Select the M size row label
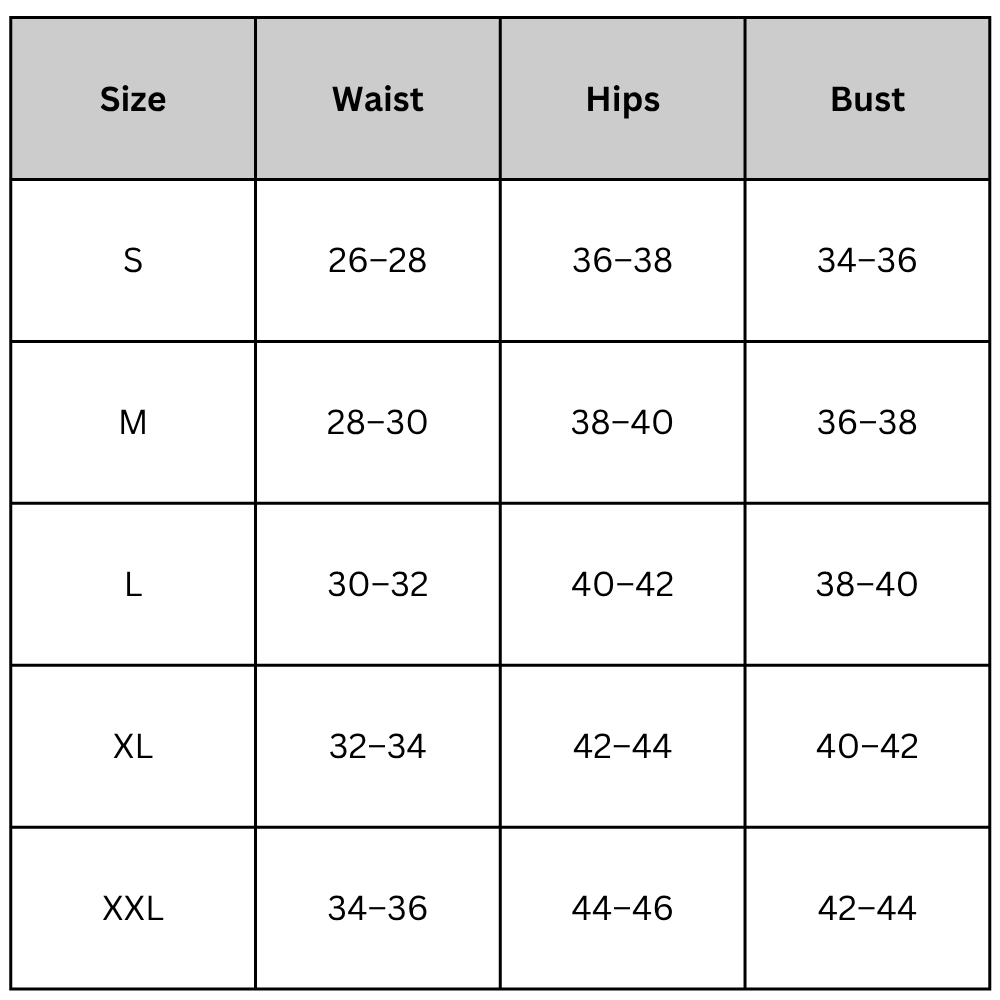 pos(133,423)
